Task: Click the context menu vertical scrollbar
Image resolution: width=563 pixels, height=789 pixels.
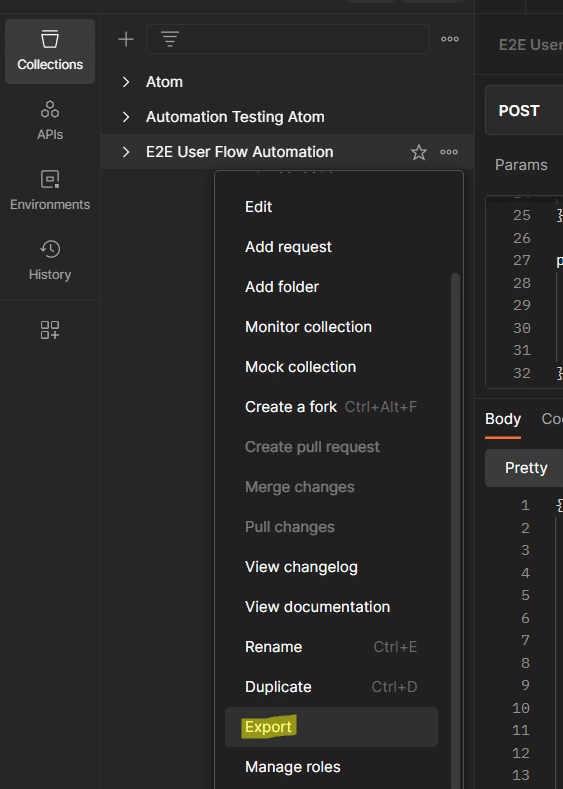Action: click(455, 531)
